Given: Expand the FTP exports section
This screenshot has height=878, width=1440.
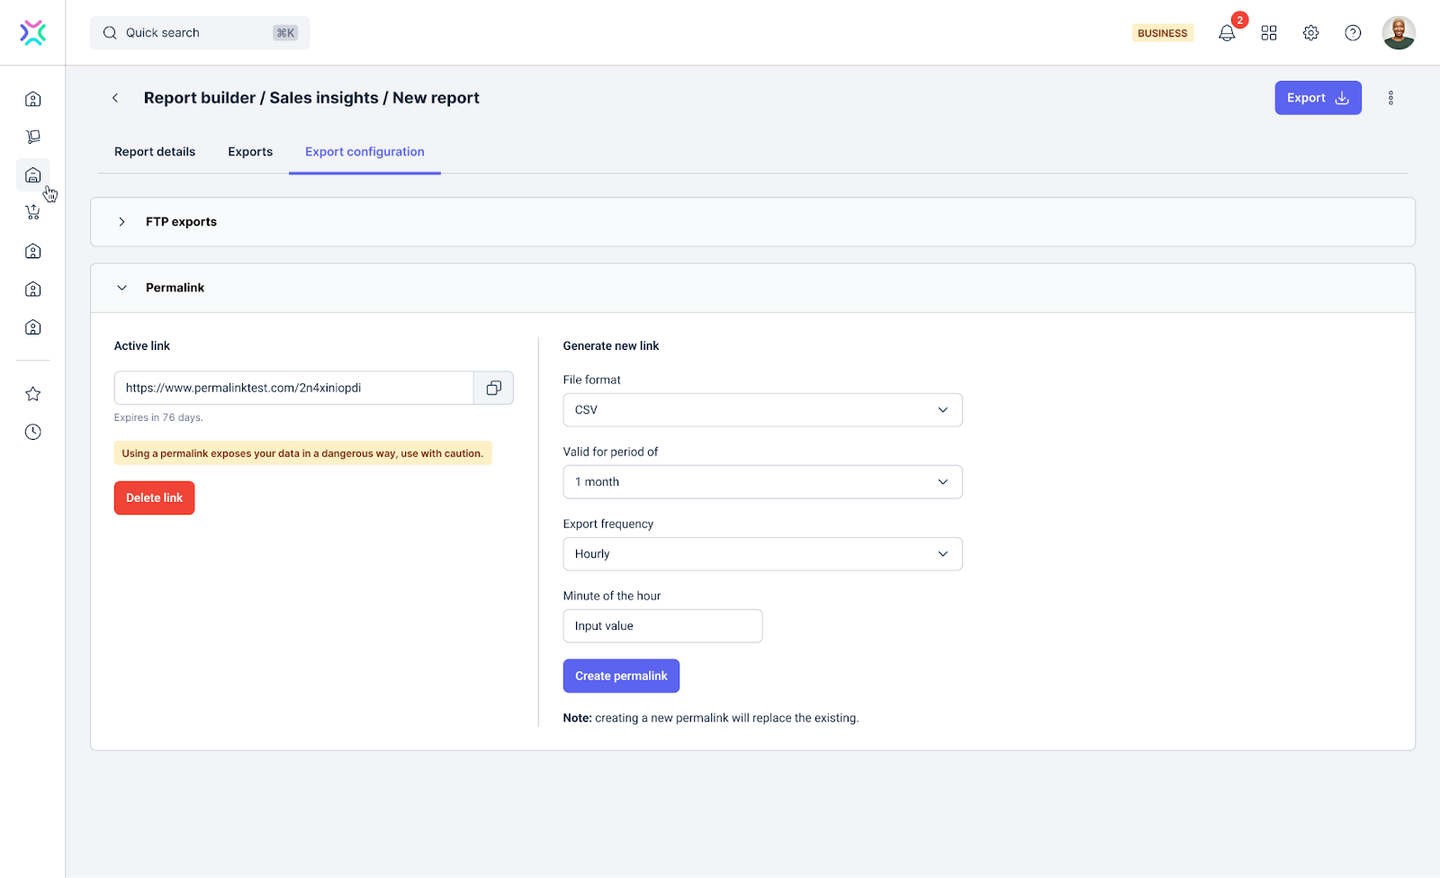Looking at the screenshot, I should (122, 222).
